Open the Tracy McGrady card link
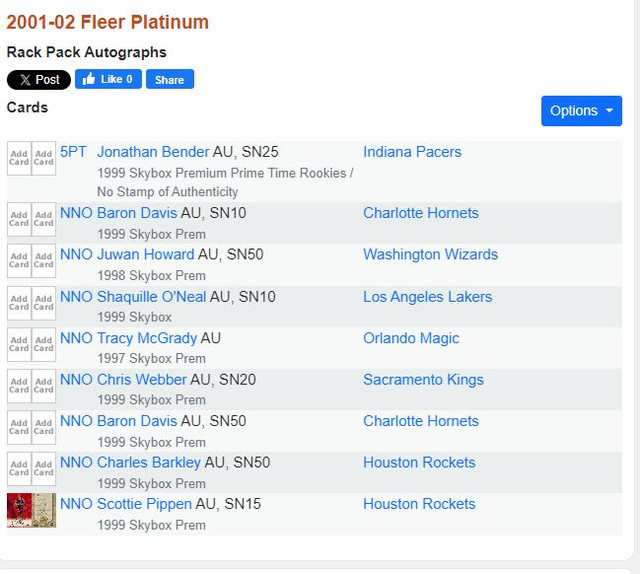640x574 pixels. click(x=147, y=338)
